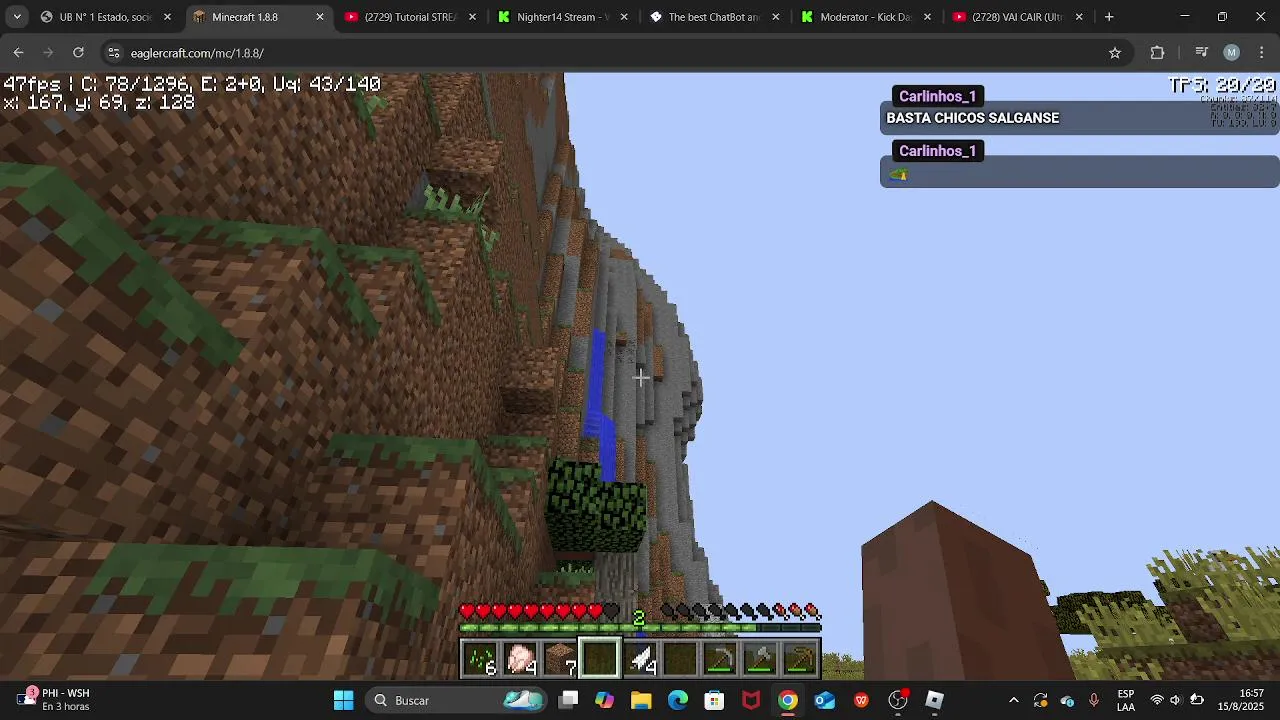Click the browser back arrow
This screenshot has height=720, width=1280.
pyautogui.click(x=18, y=53)
